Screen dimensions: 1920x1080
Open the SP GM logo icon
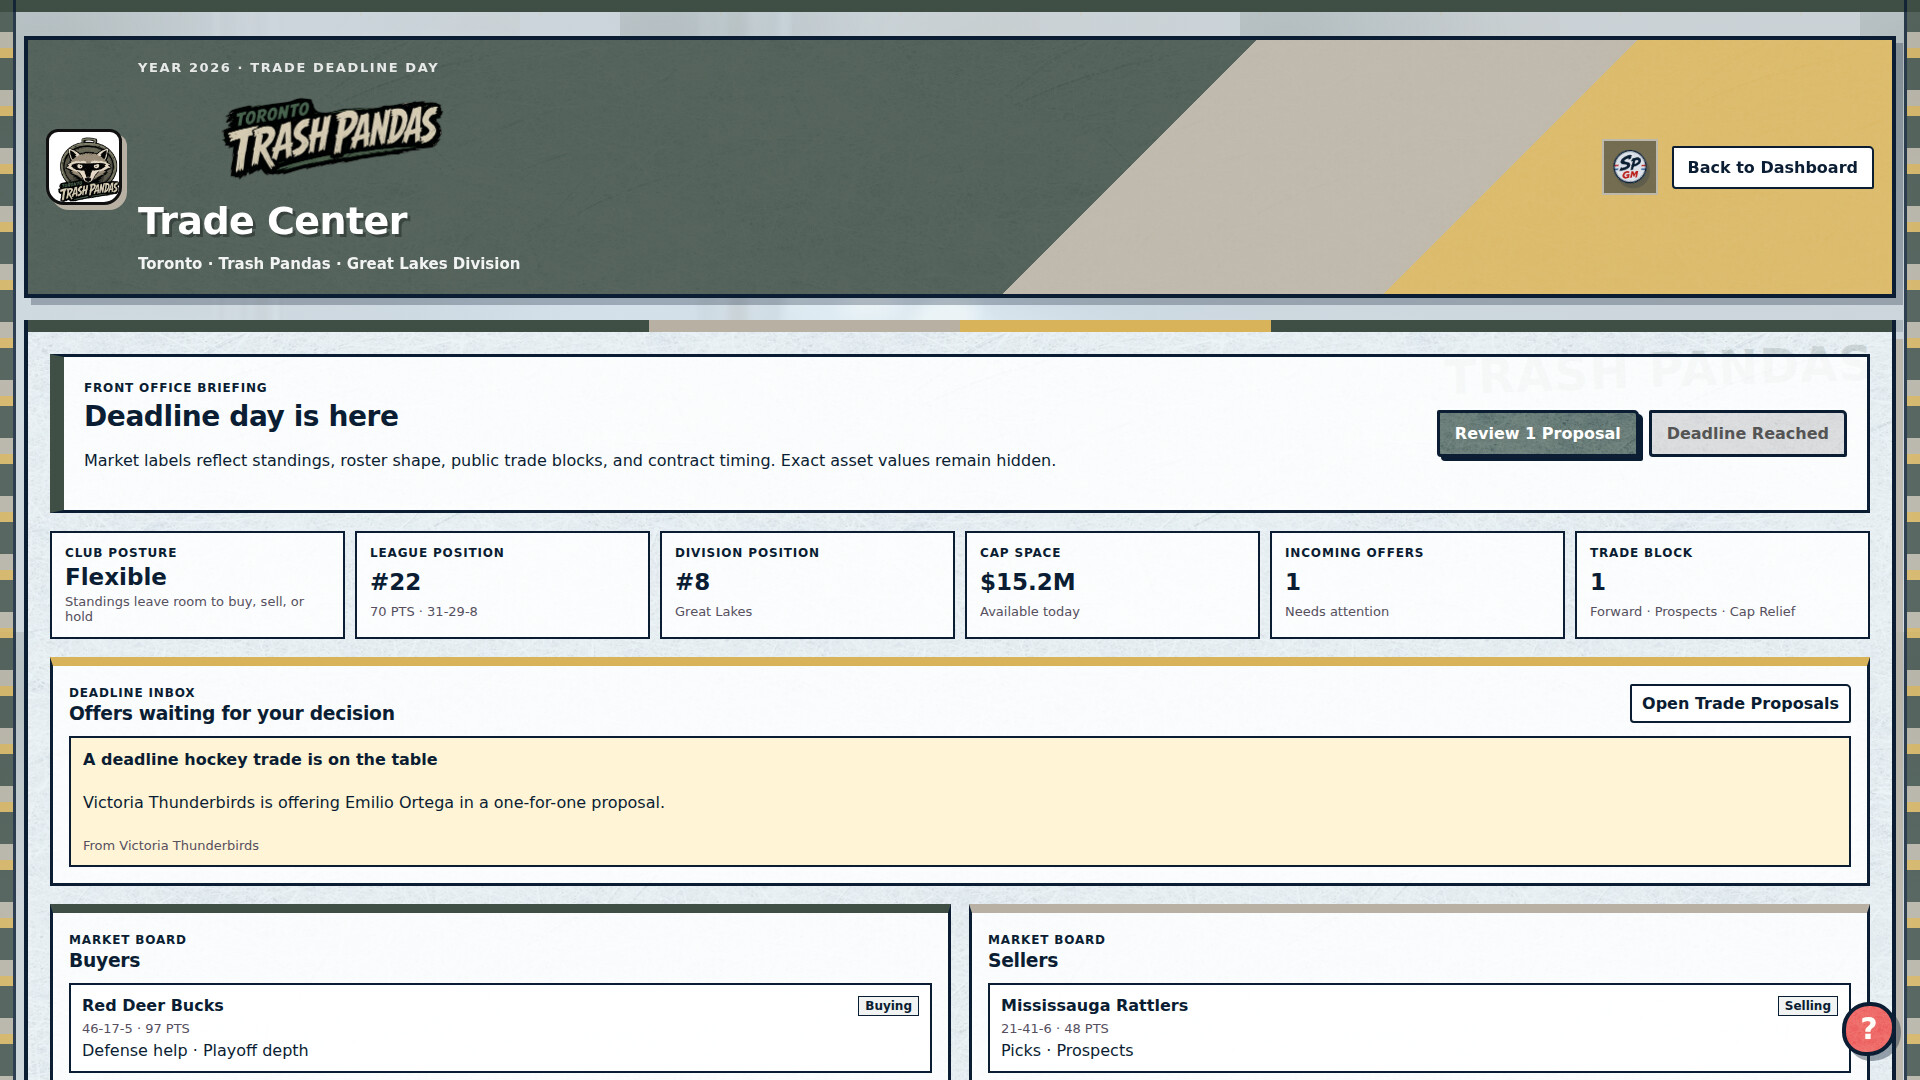[x=1629, y=167]
